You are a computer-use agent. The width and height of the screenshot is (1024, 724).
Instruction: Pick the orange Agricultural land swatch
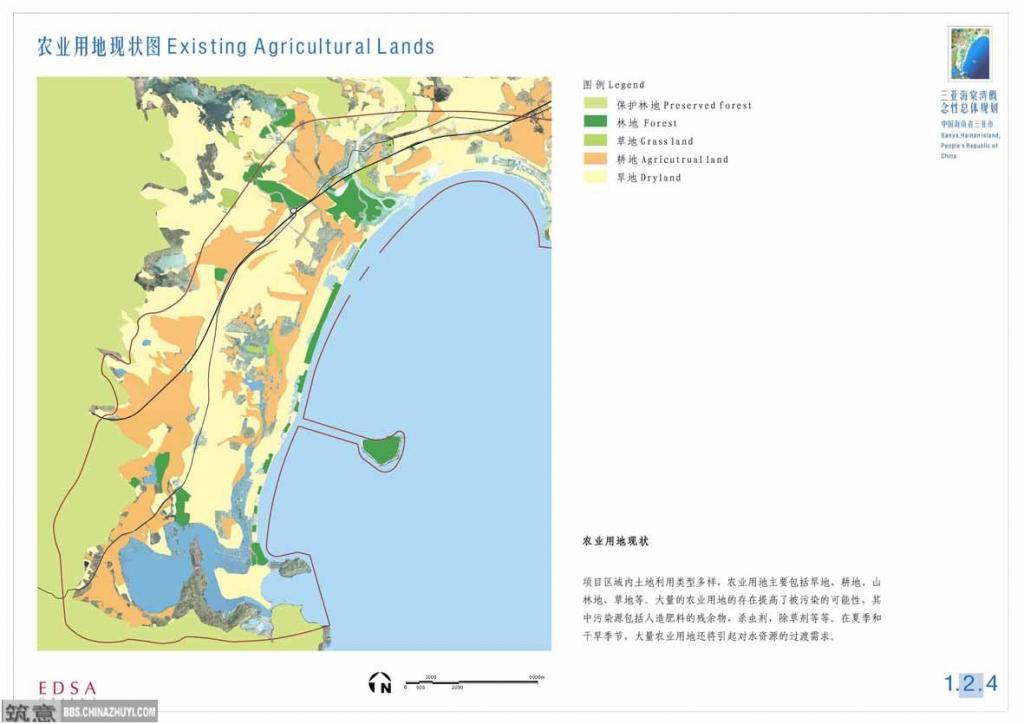click(597, 159)
